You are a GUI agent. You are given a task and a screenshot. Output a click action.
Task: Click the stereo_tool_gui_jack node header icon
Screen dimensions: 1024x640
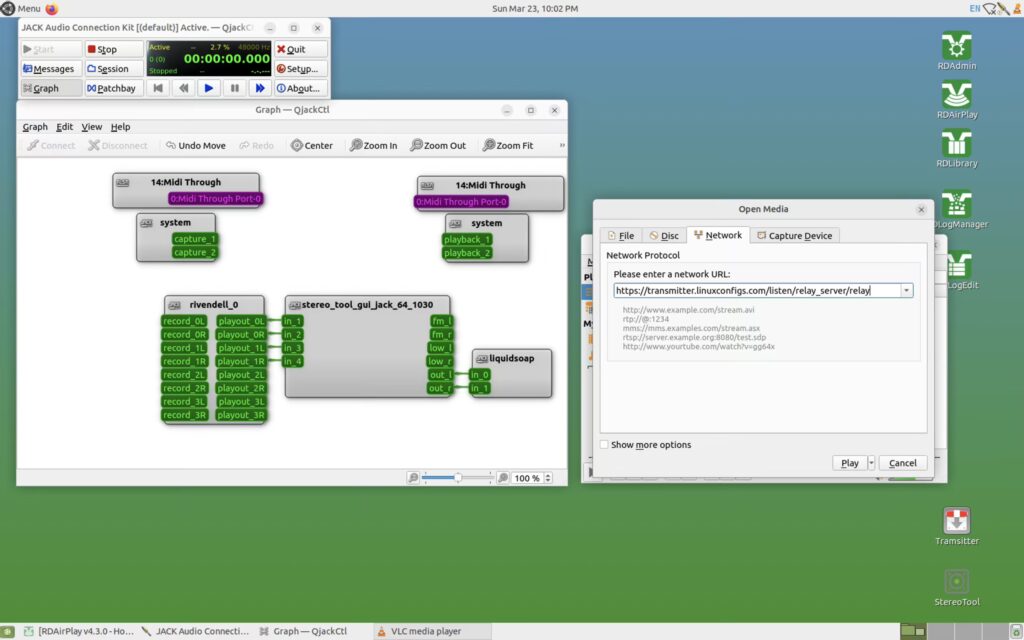295,305
